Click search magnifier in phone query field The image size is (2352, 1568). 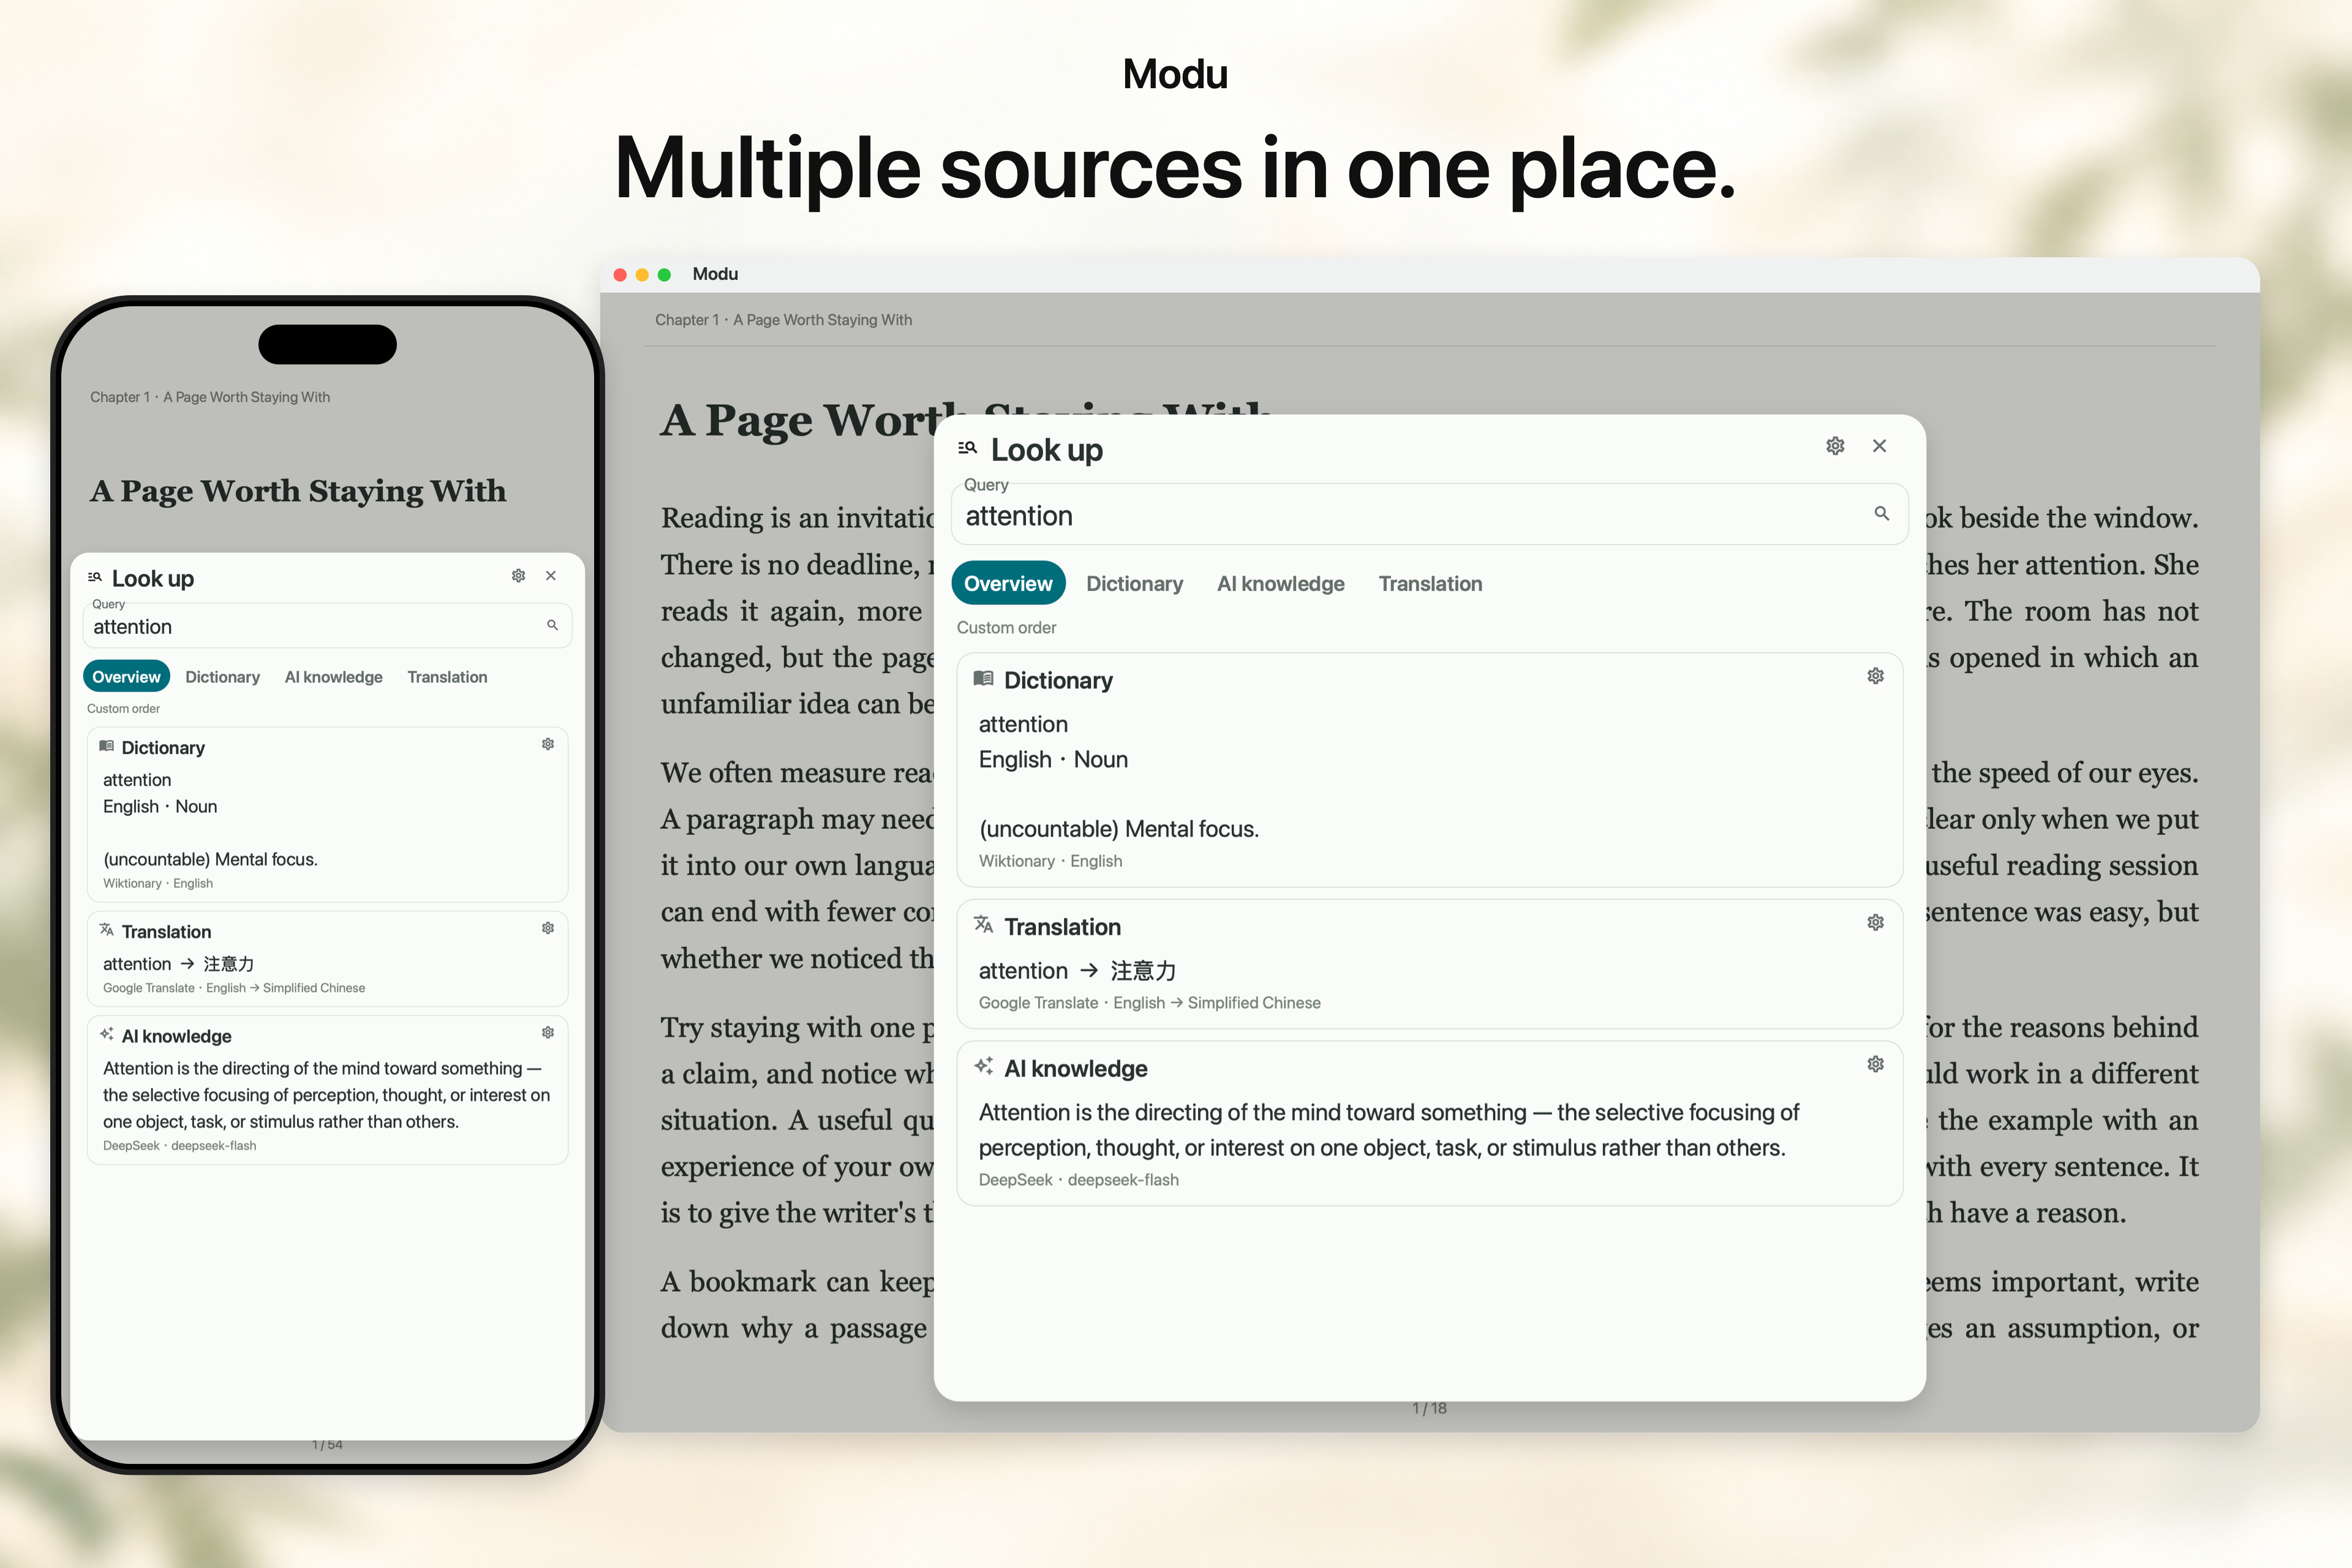[x=552, y=625]
